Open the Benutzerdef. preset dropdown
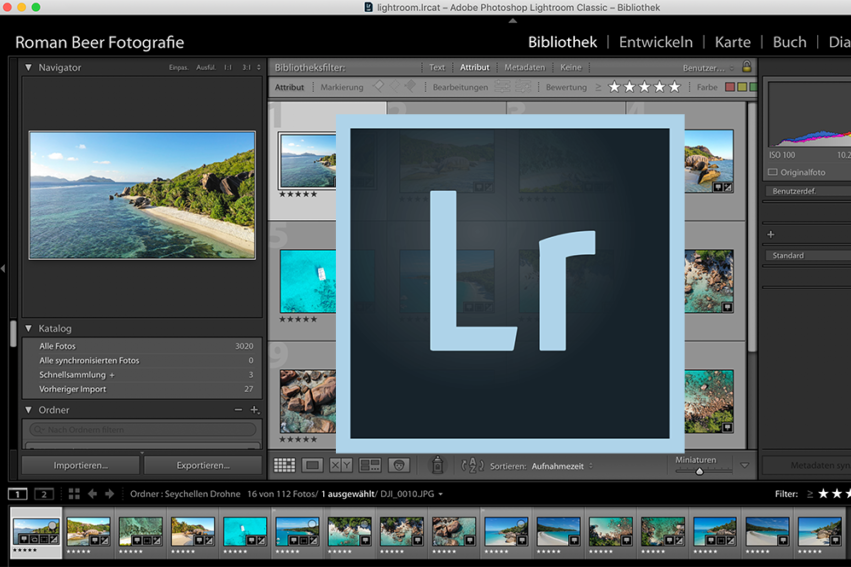The image size is (851, 567). coord(808,191)
